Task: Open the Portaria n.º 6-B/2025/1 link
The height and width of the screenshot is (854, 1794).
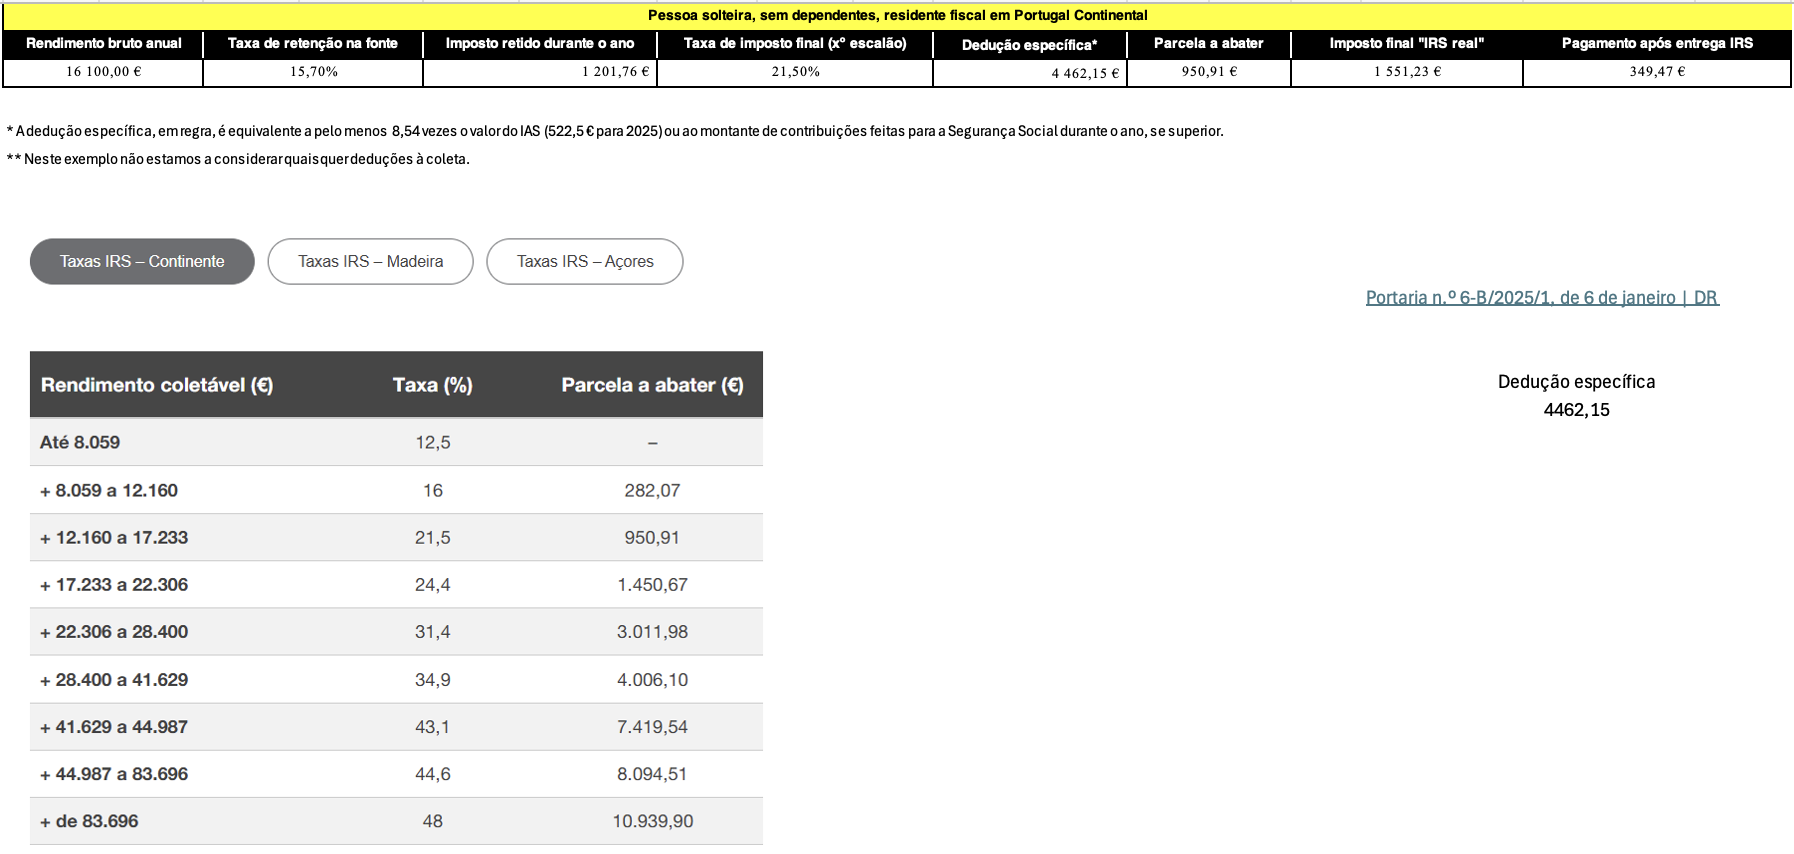Action: coord(1541,297)
